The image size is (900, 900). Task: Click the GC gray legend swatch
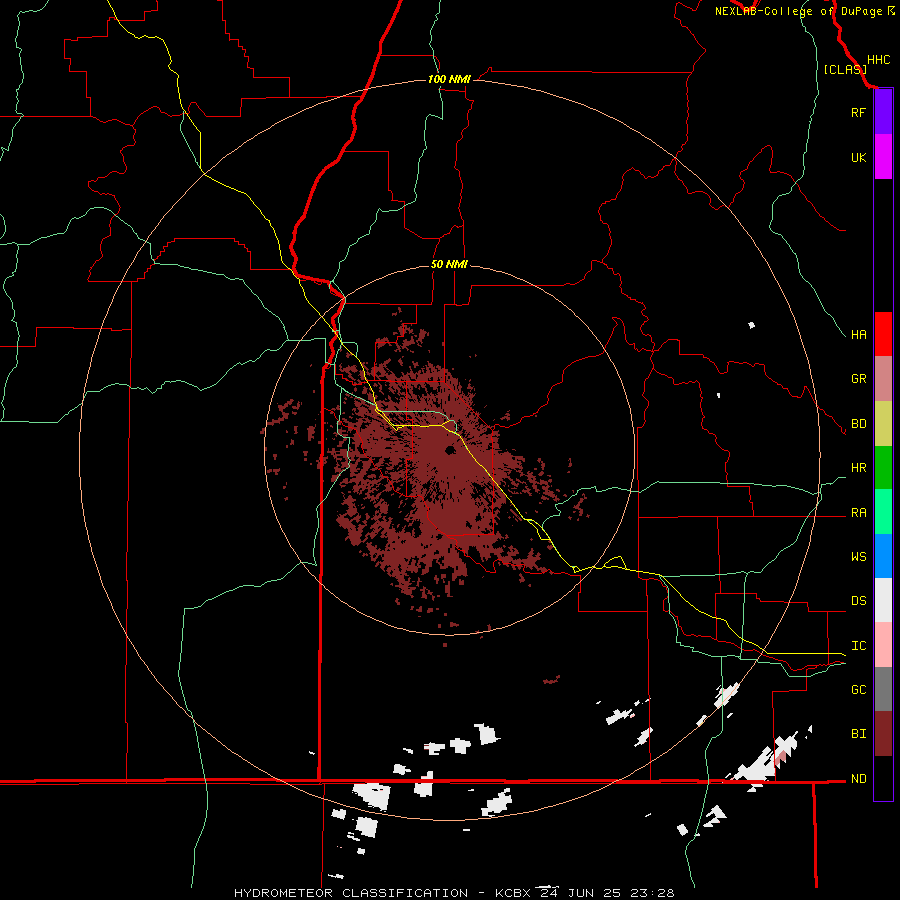pos(883,689)
